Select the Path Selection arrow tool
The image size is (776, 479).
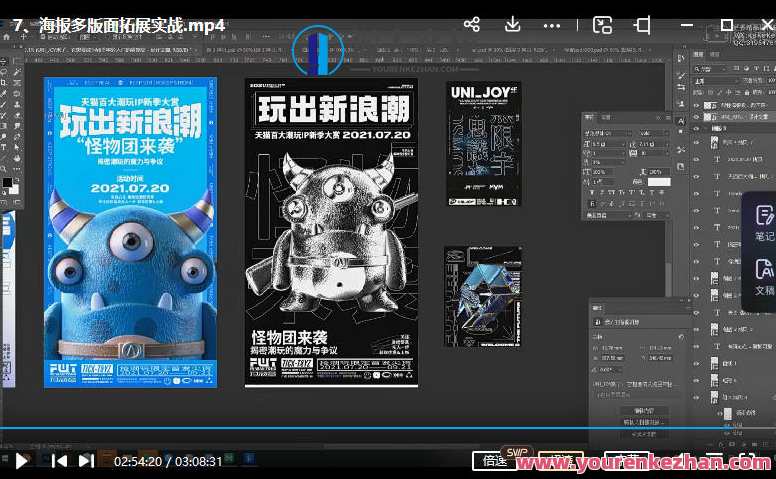click(x=16, y=147)
